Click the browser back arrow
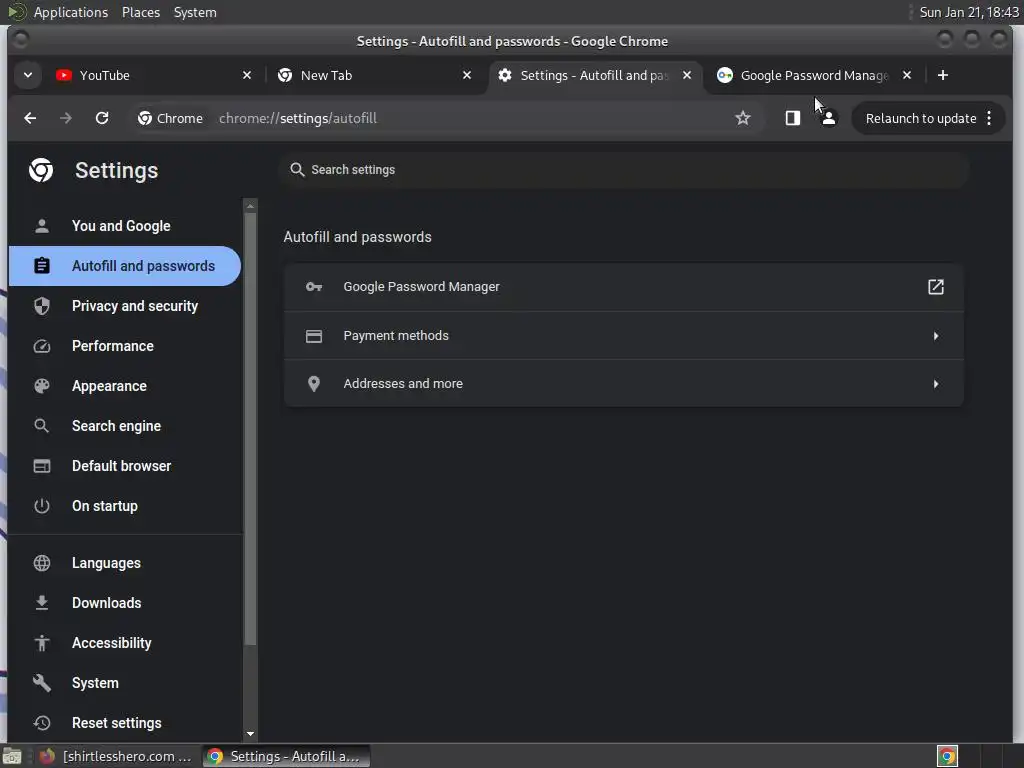 (x=30, y=118)
